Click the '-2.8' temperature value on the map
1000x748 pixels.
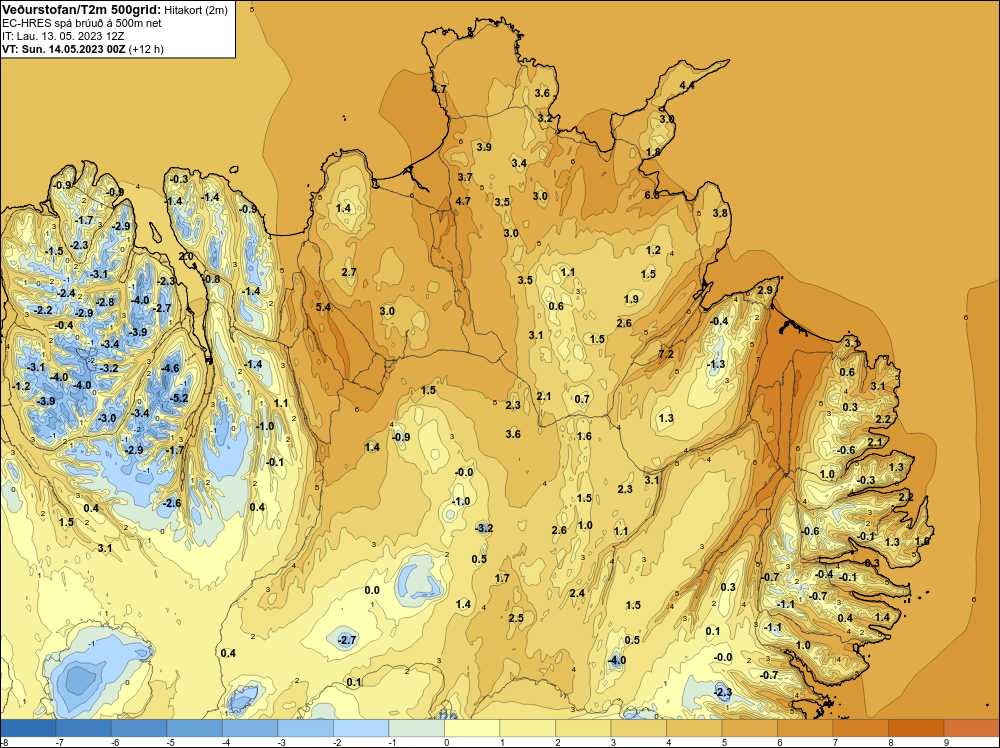(x=105, y=302)
